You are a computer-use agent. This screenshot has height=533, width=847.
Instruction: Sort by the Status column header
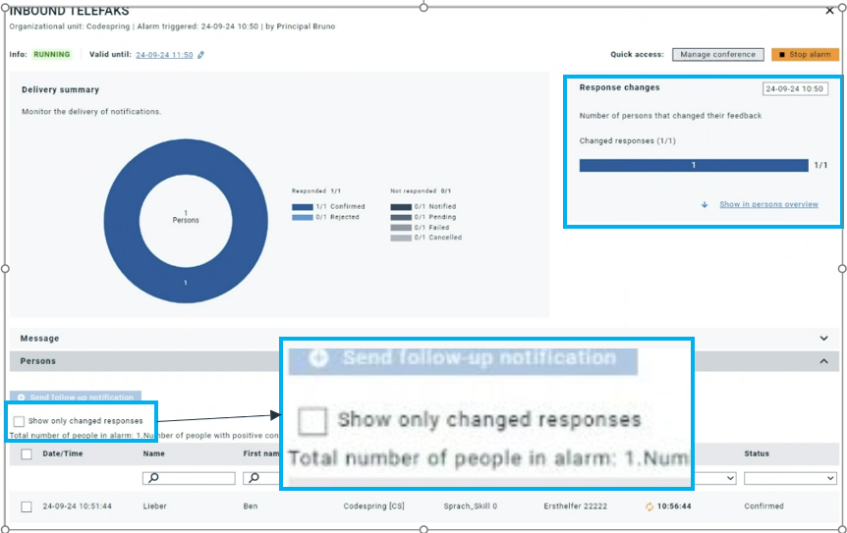[757, 454]
